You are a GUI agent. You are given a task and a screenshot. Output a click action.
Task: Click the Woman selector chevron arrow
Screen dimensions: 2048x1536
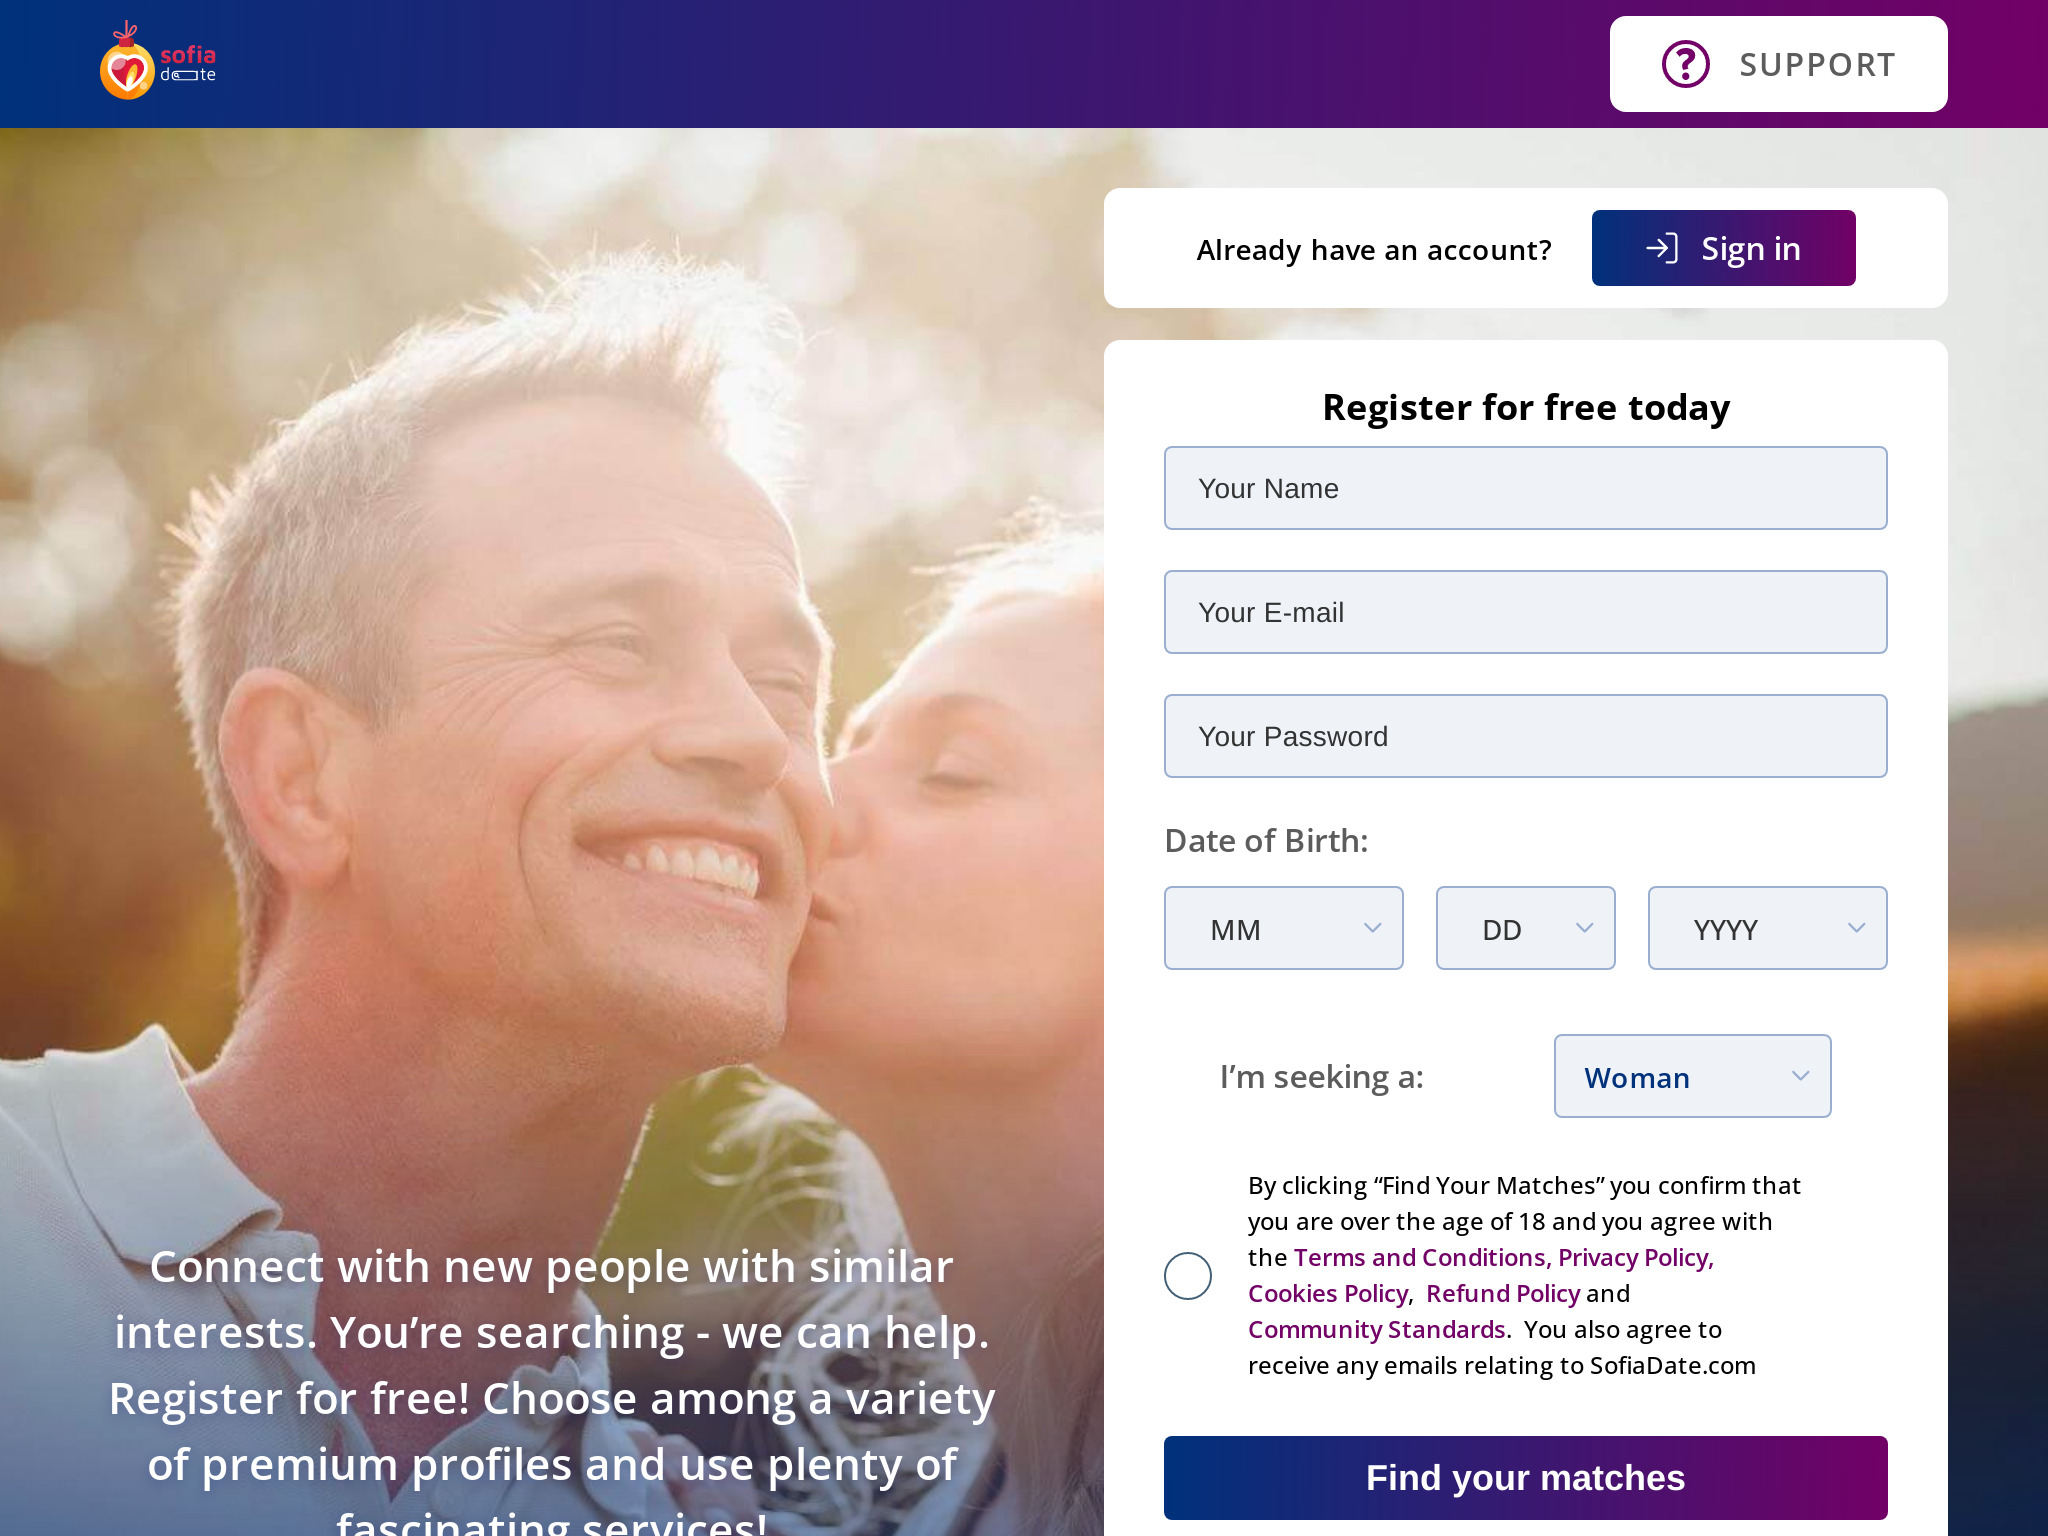click(x=1800, y=1076)
